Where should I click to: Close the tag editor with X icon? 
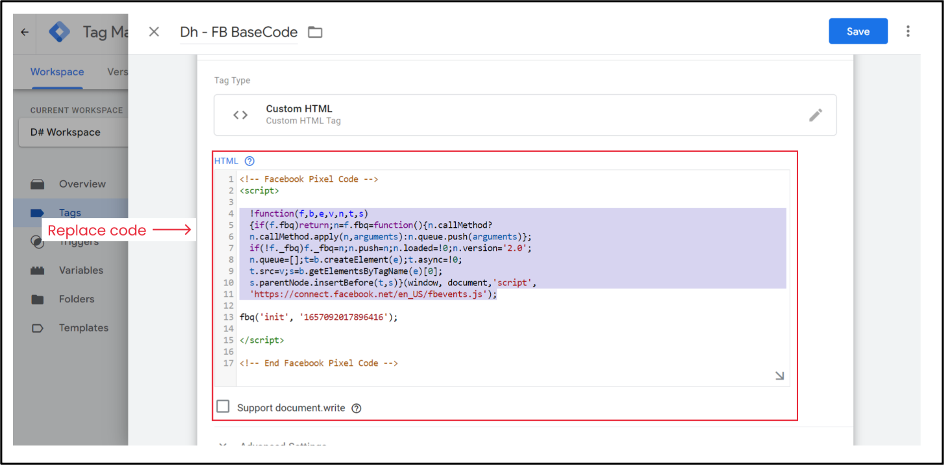154,32
